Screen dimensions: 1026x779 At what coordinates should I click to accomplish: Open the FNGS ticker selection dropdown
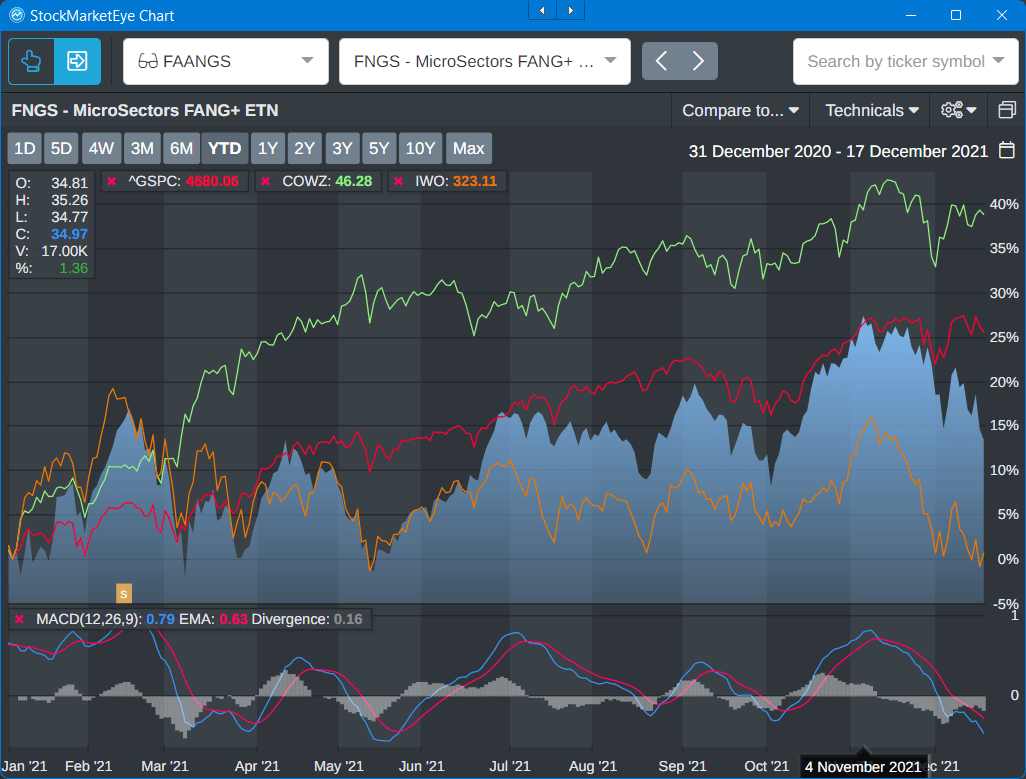click(484, 61)
